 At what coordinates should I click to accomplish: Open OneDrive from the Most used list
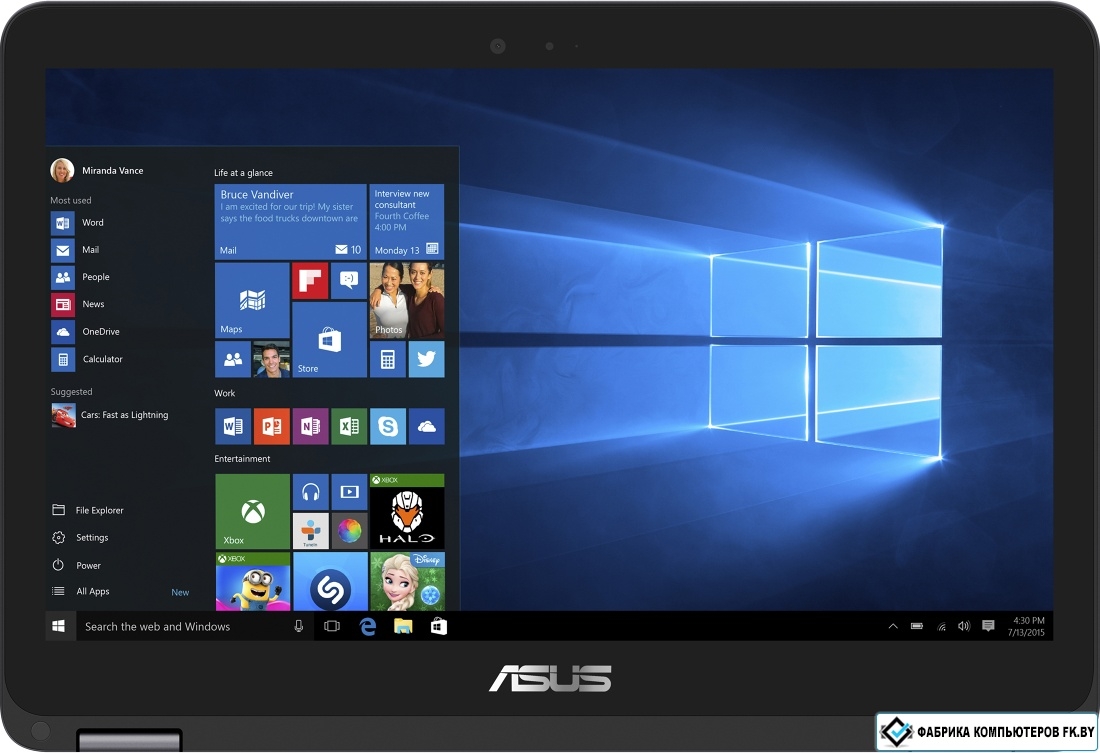click(x=85, y=332)
